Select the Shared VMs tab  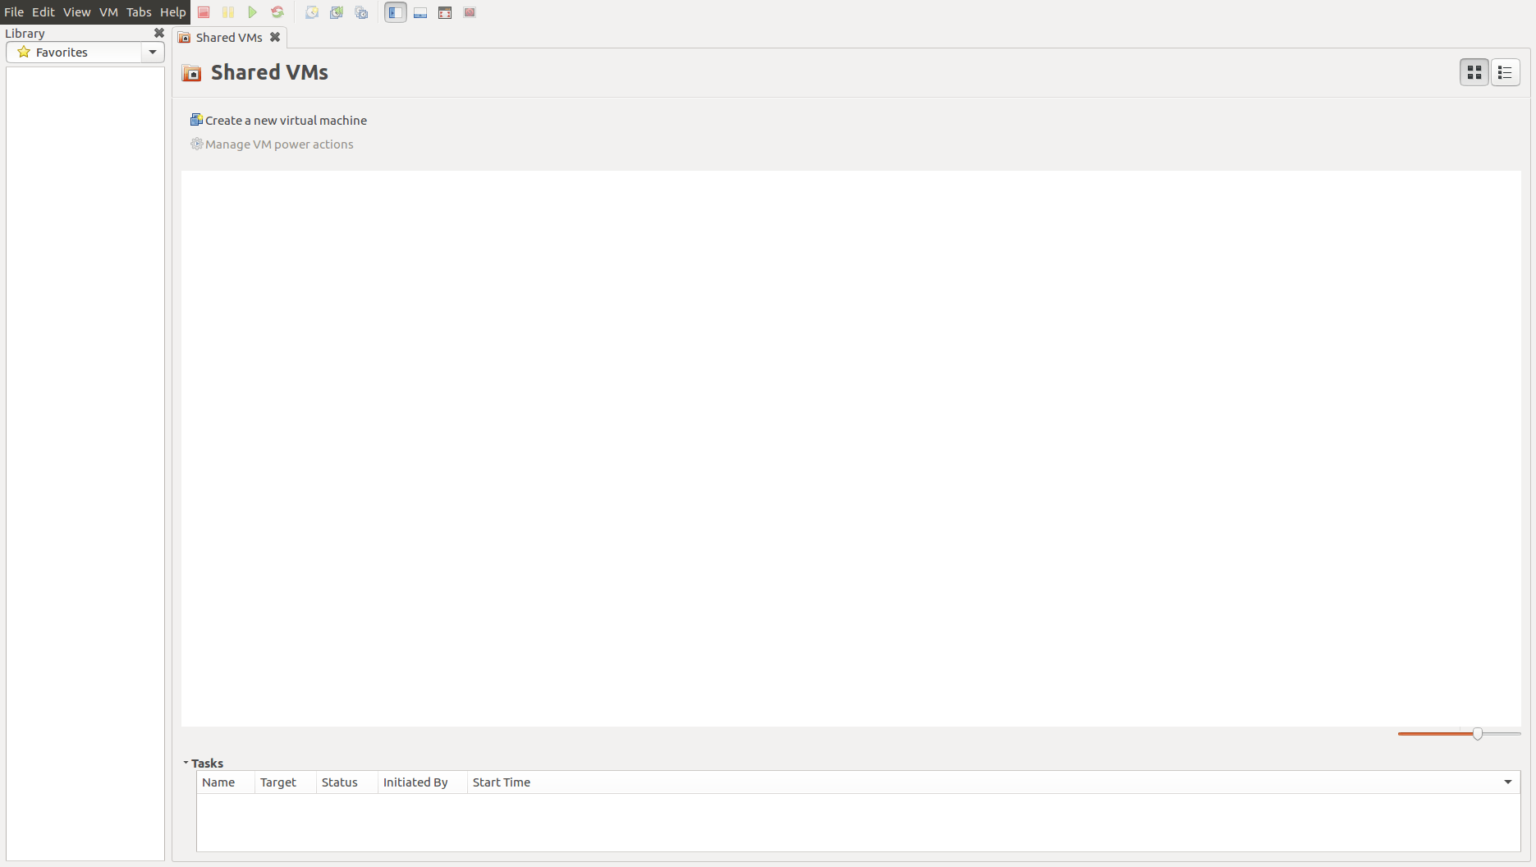coord(228,37)
